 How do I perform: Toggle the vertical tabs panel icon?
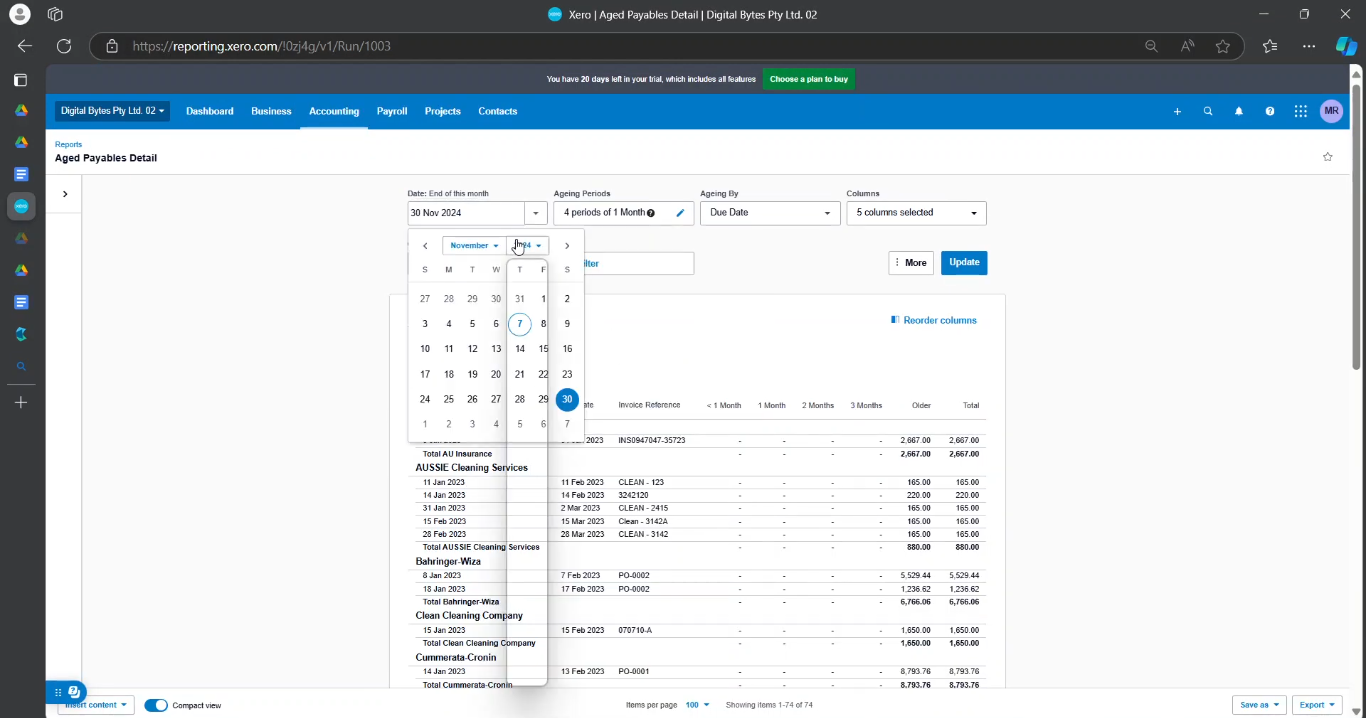[x=20, y=80]
